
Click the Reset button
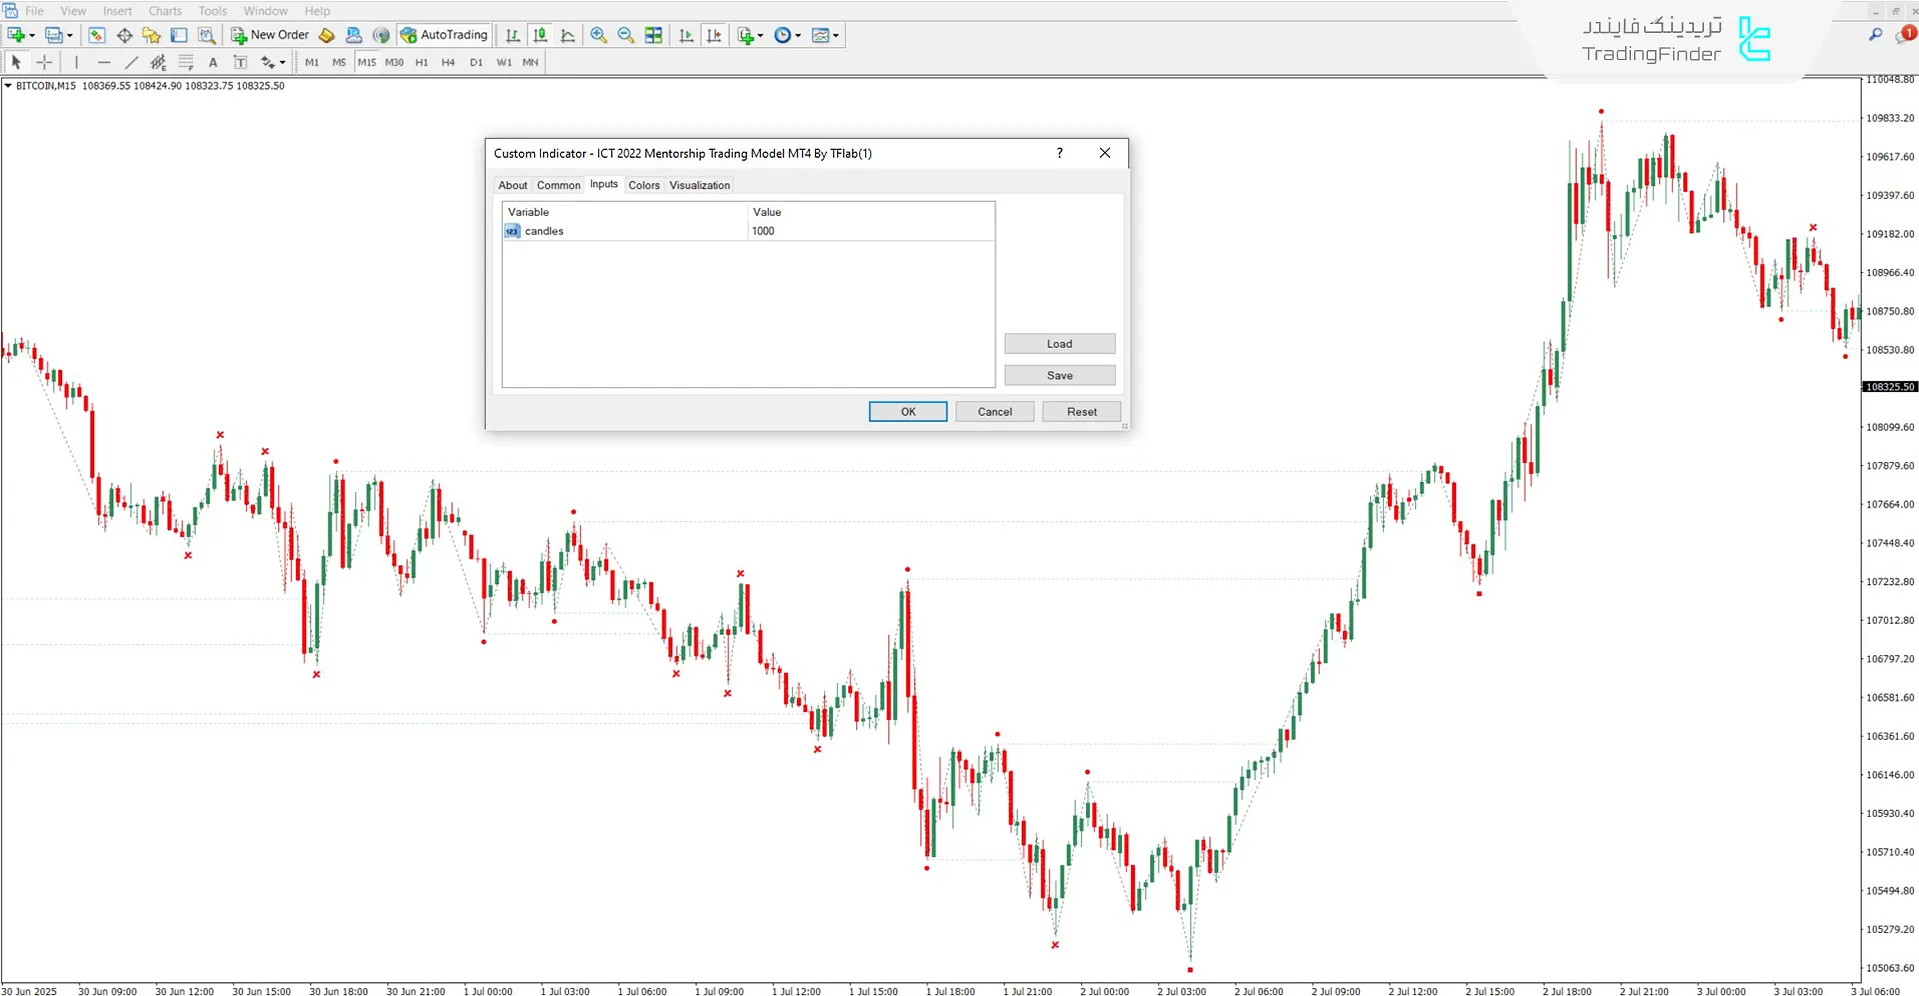point(1081,411)
